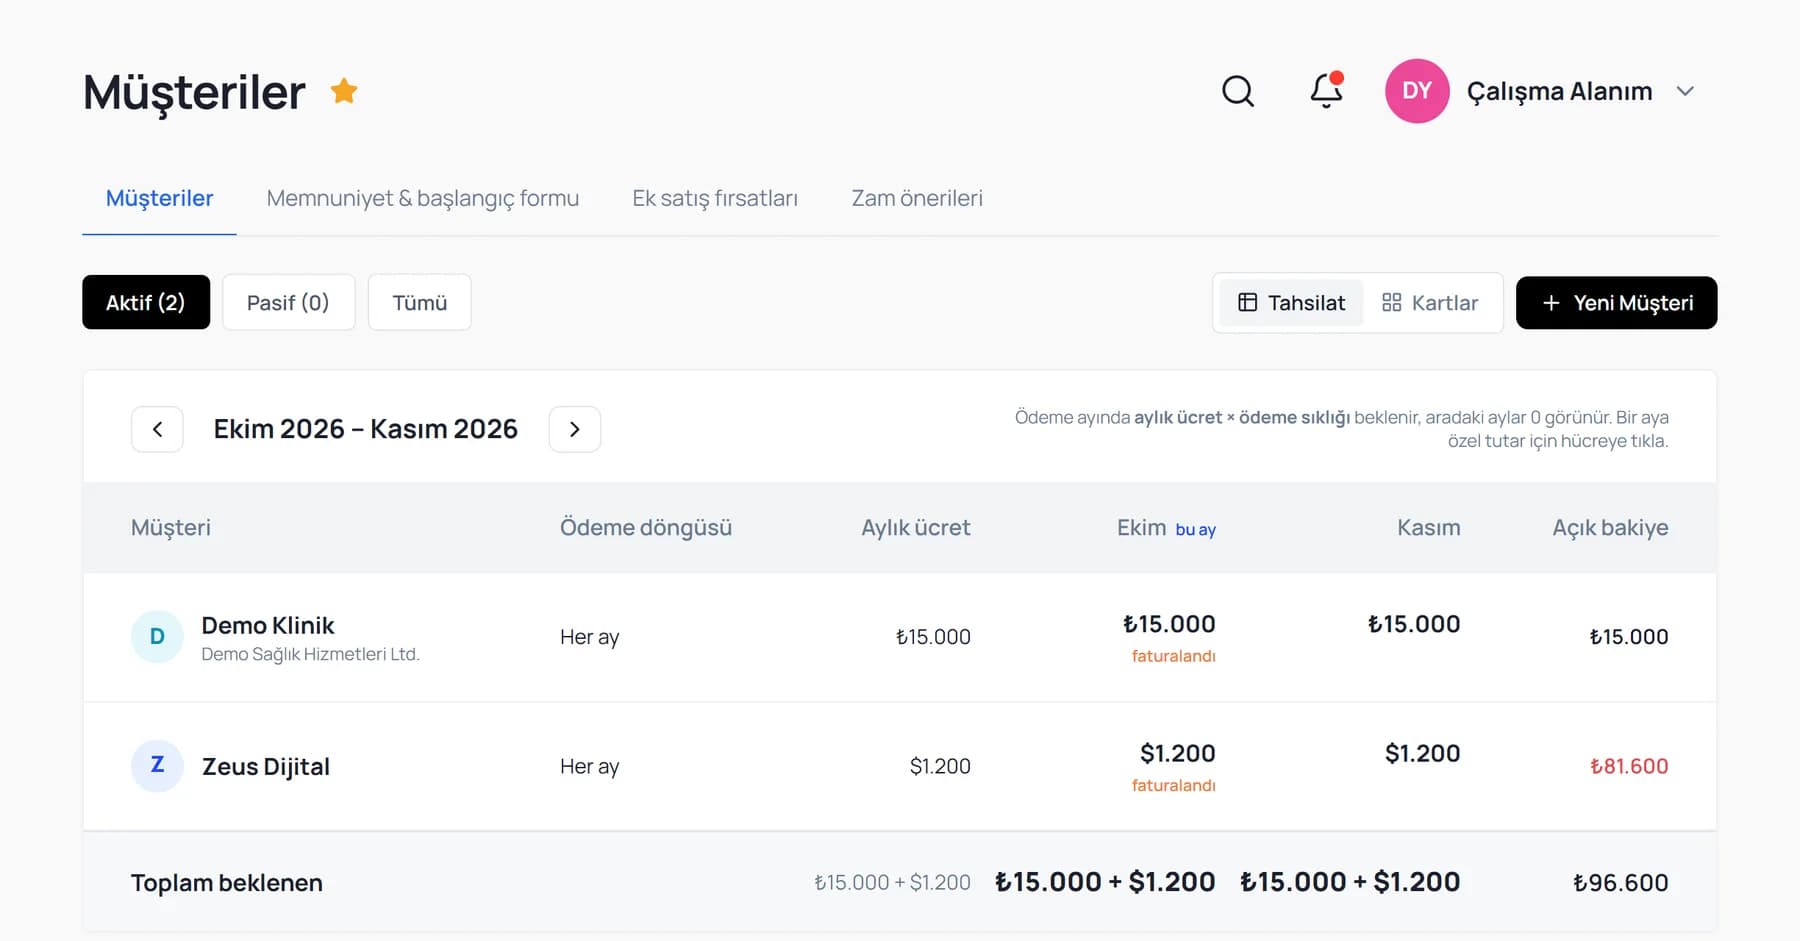
Task: Click the Demo Sağlık Hizmetleri Ltd. subtitle
Action: pyautogui.click(x=311, y=654)
